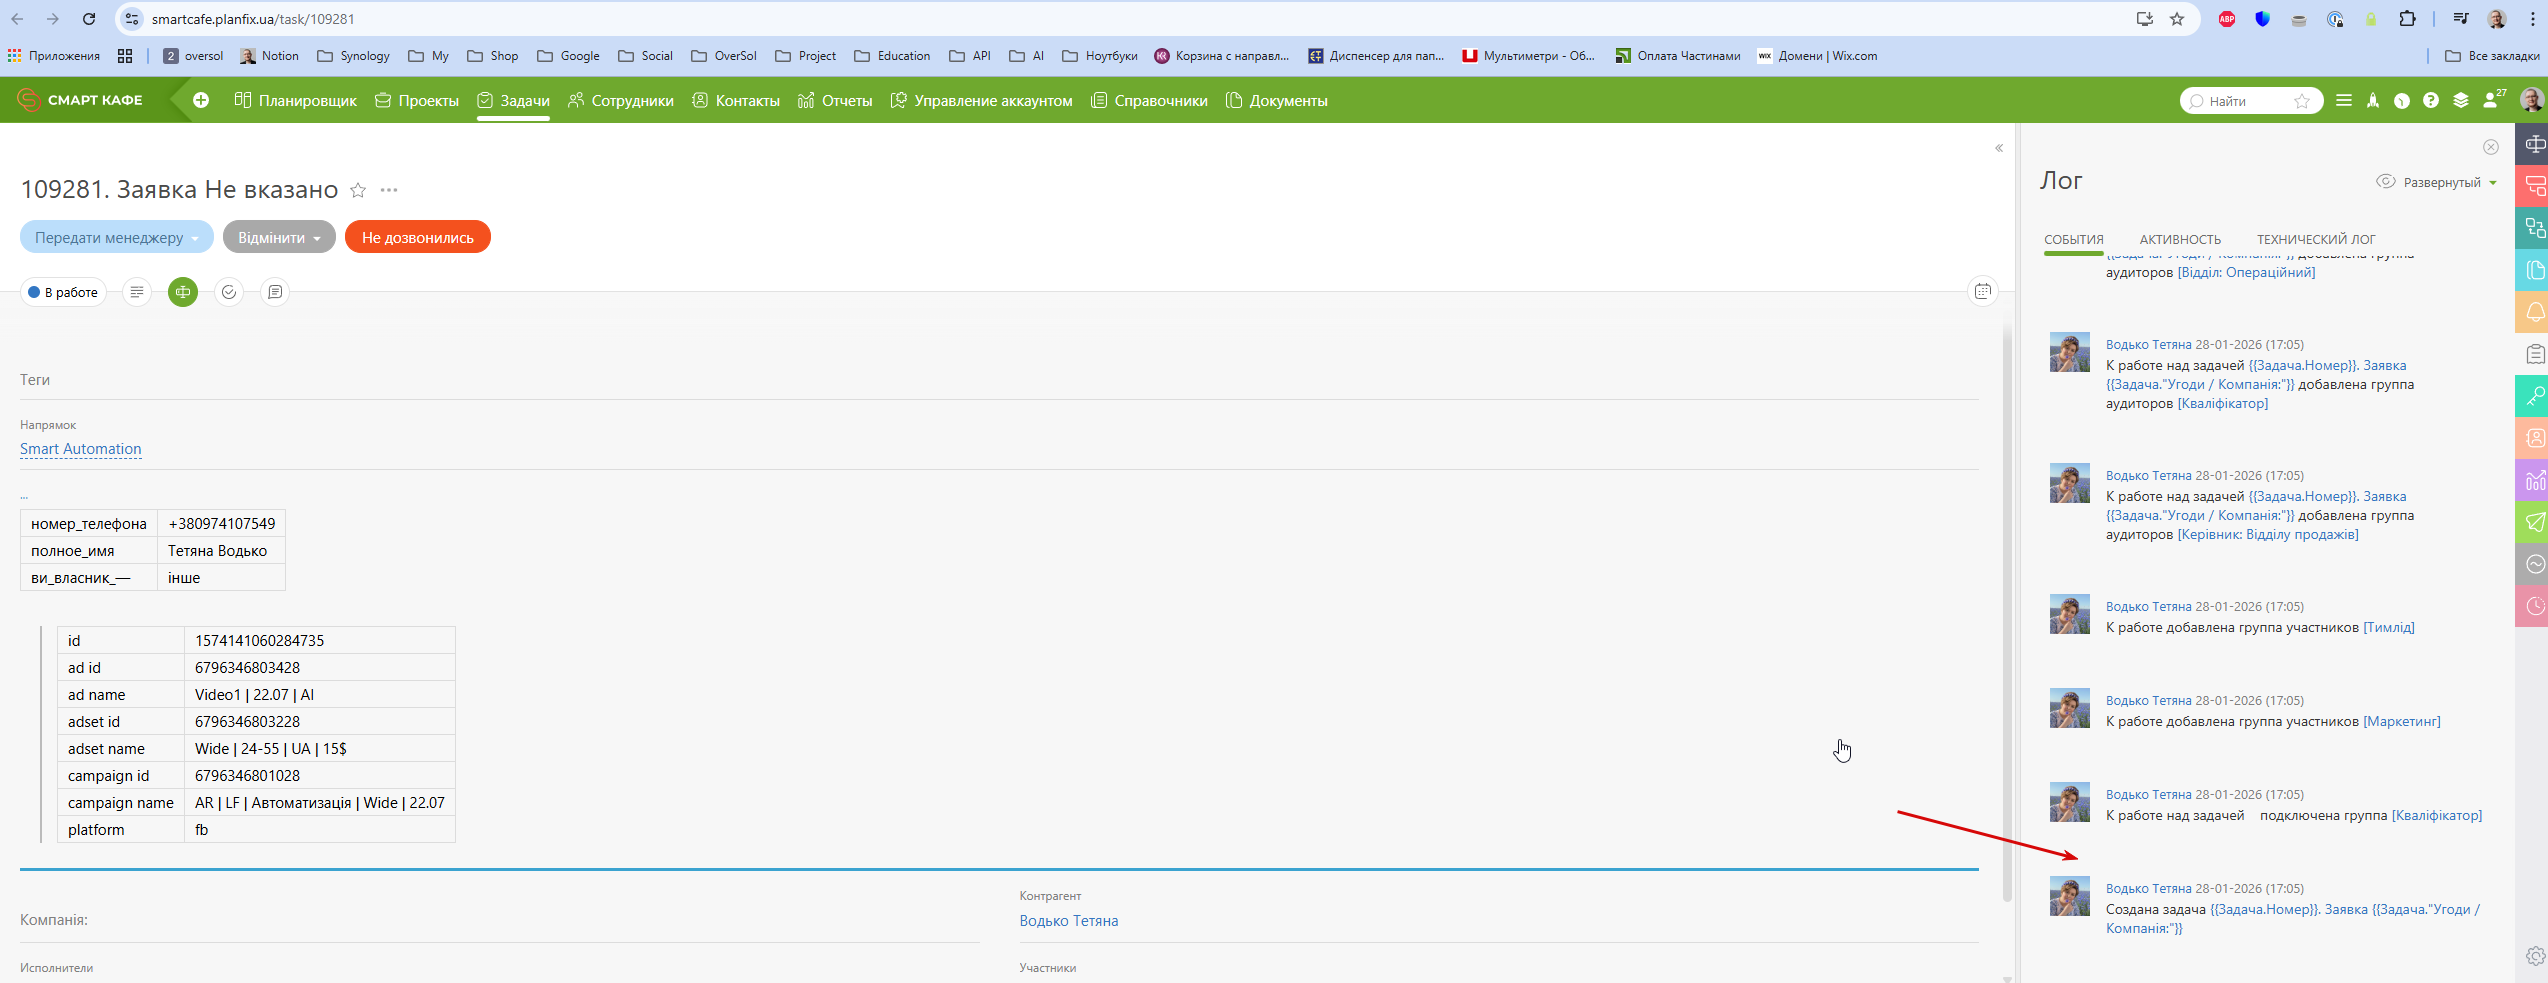
Task: Open the comments speech bubble icon
Action: click(275, 292)
